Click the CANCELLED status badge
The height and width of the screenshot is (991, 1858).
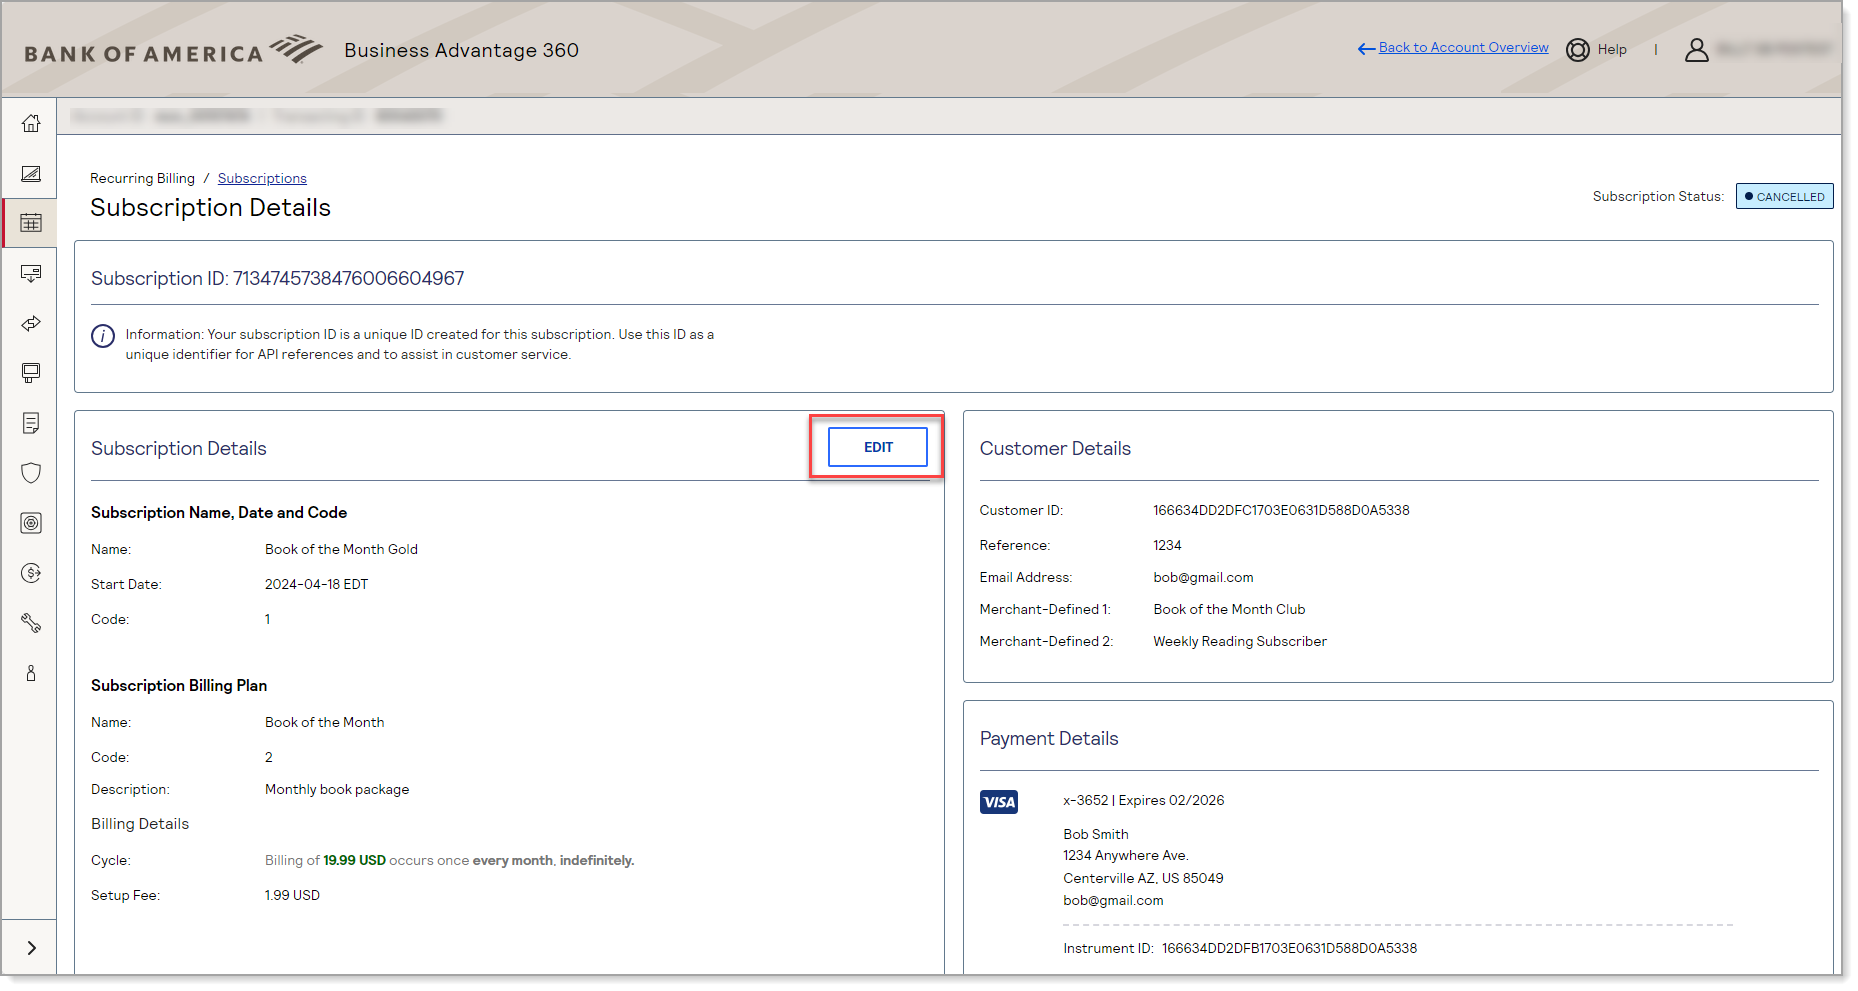click(1784, 197)
